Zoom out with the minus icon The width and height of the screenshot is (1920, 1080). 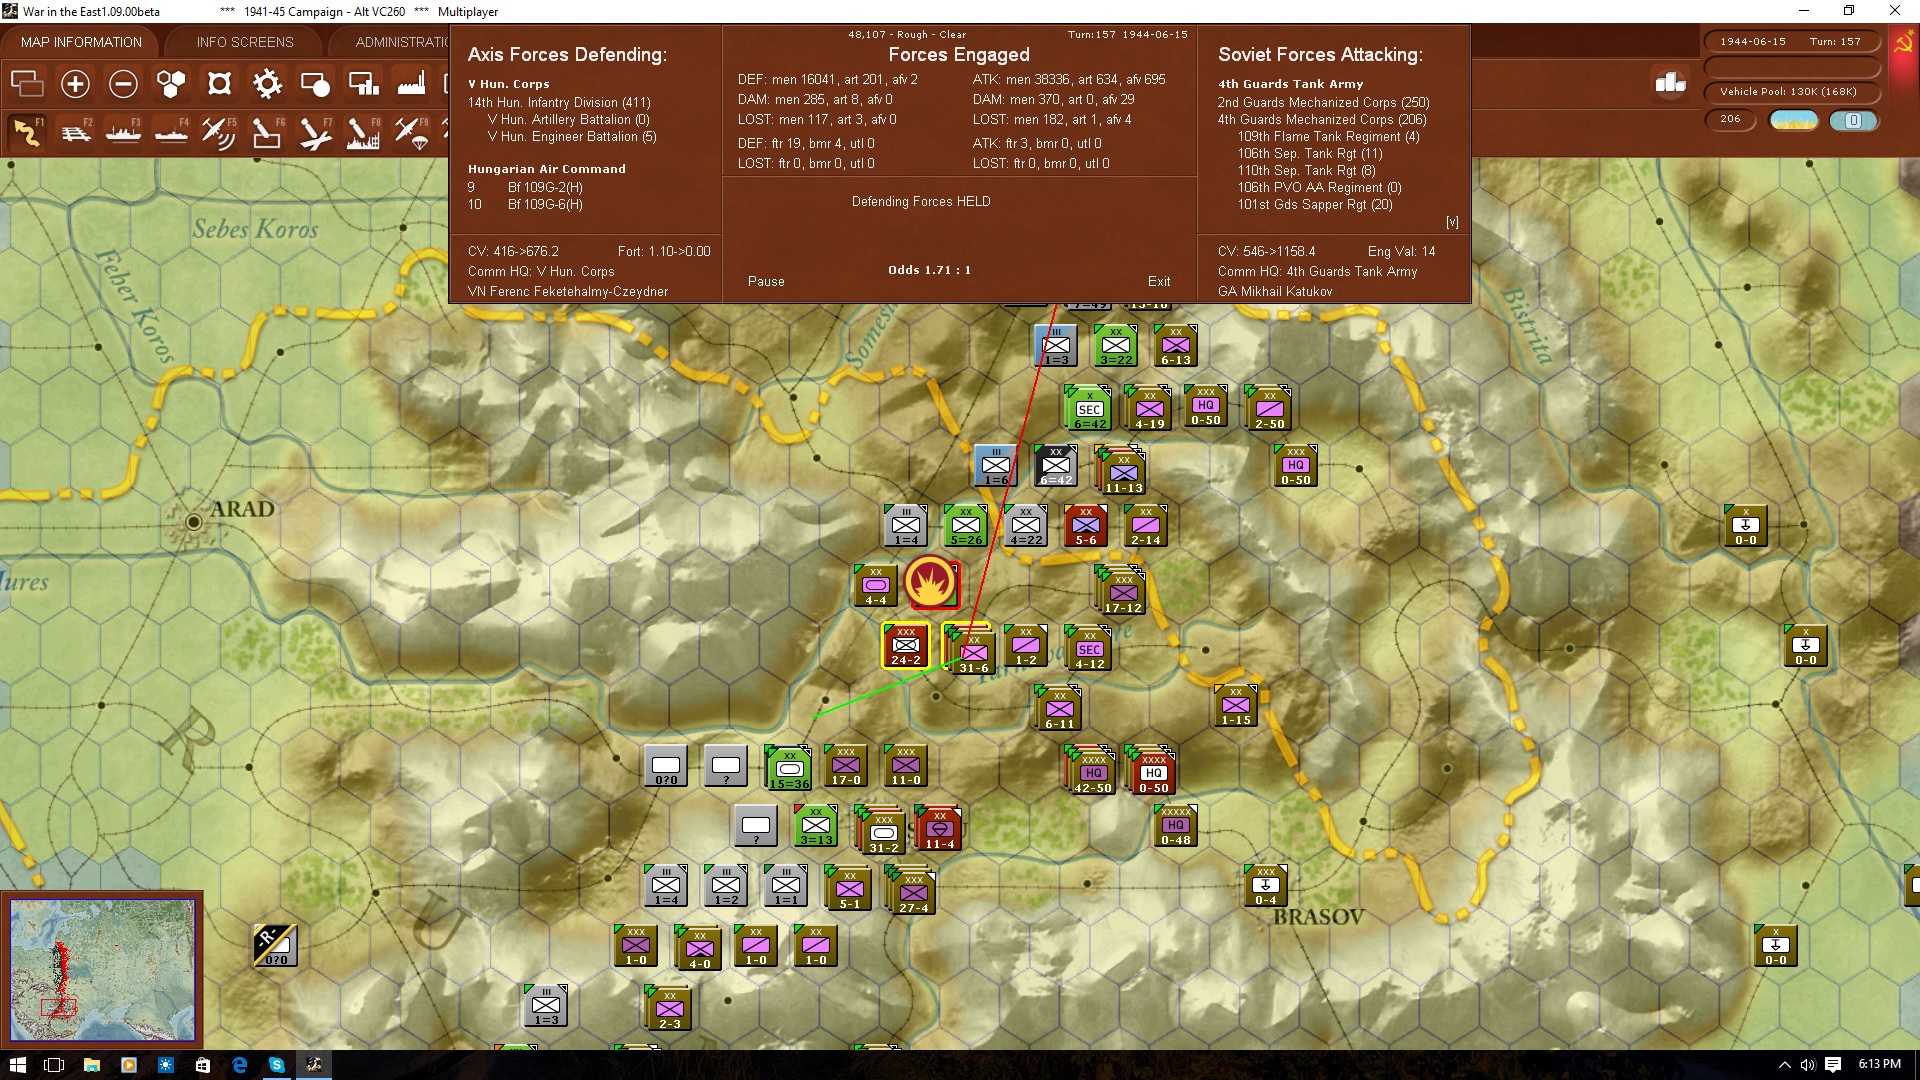123,84
